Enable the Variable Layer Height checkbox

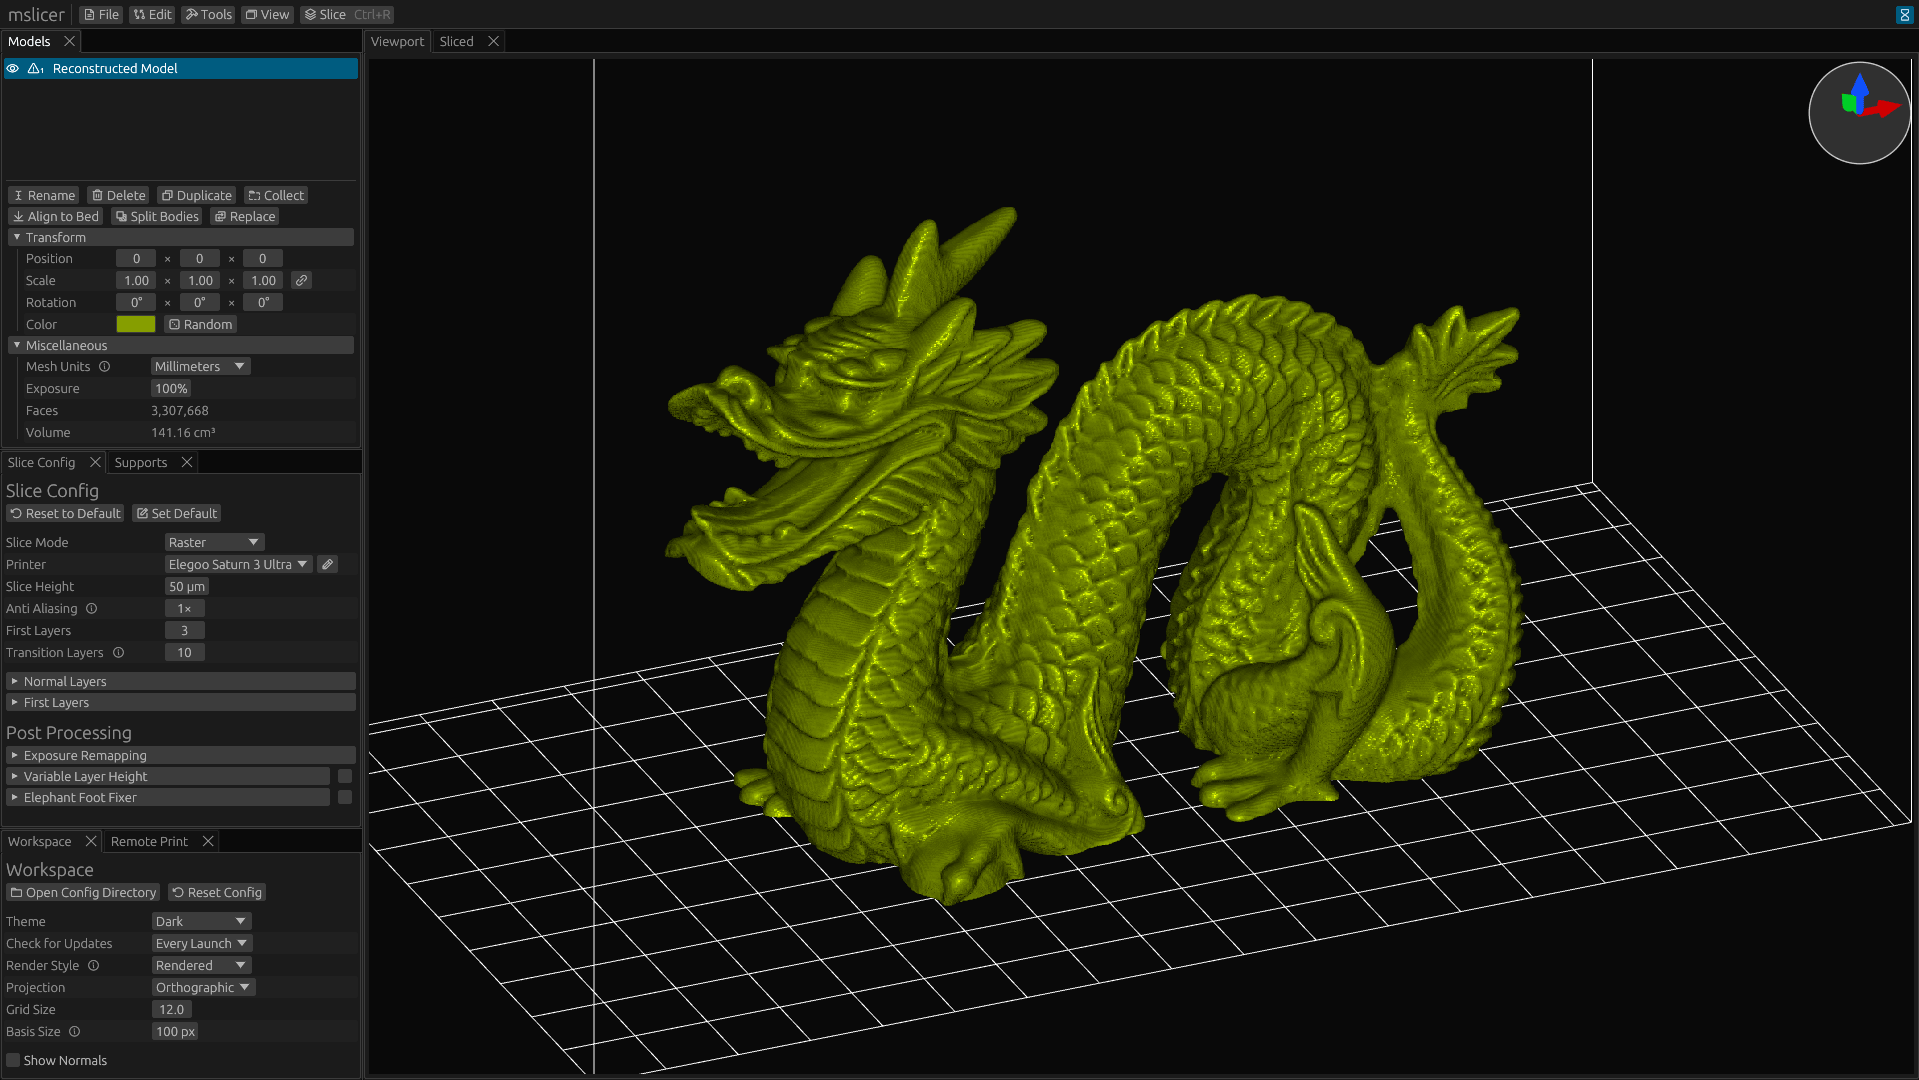(x=345, y=777)
